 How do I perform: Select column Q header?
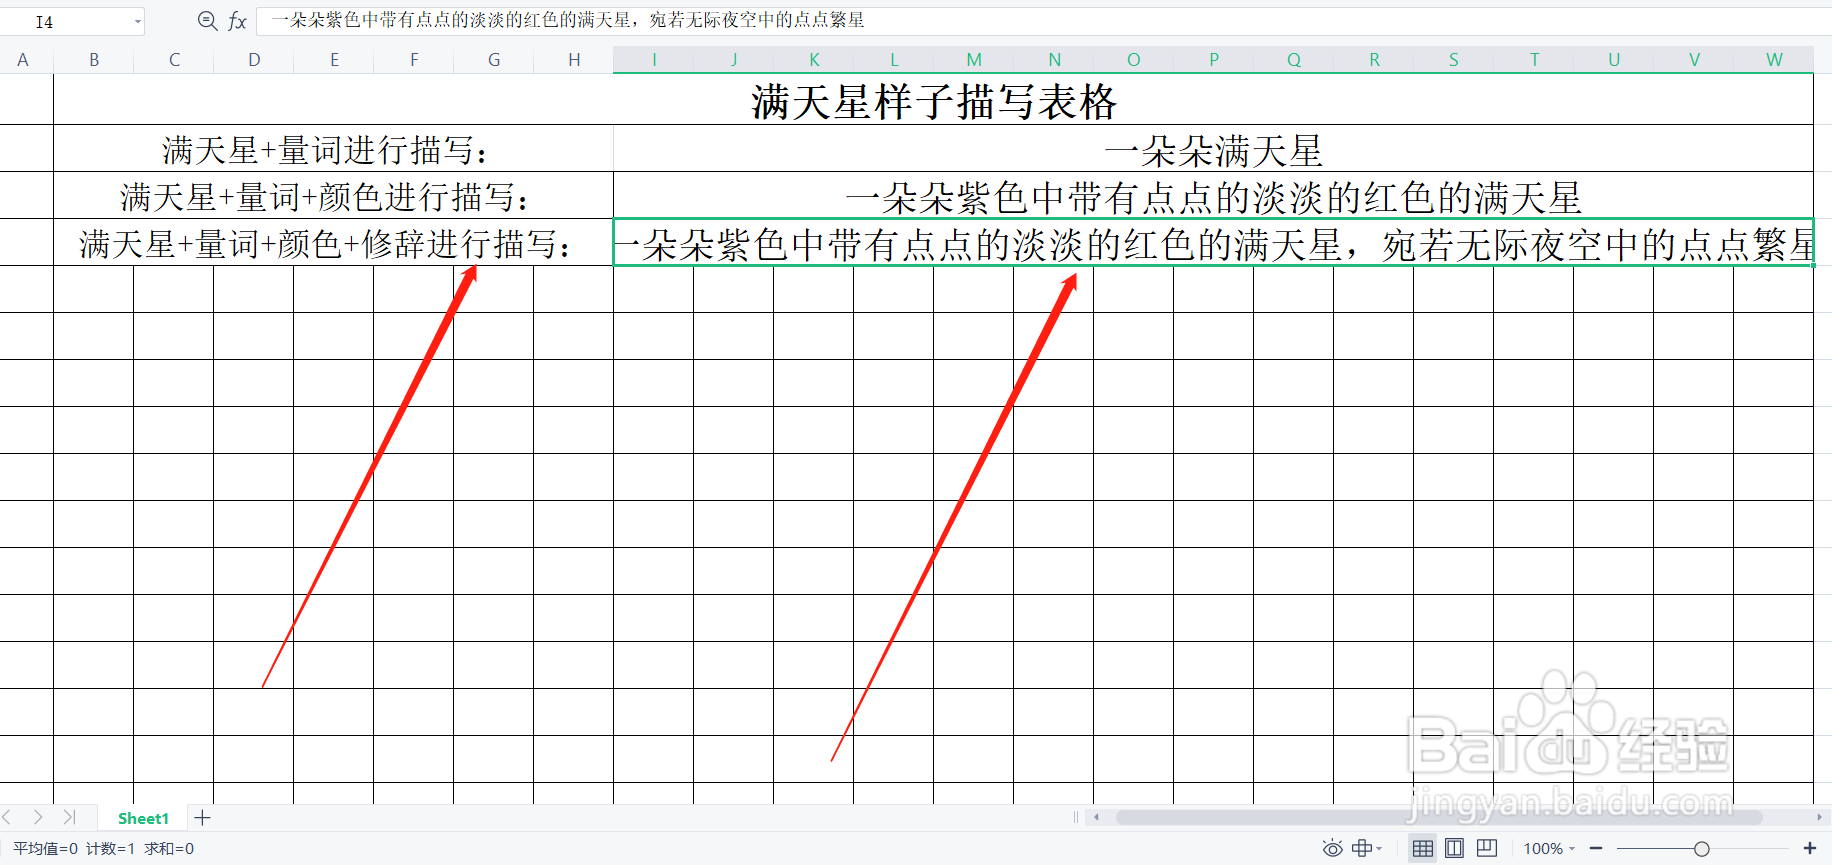(1294, 60)
